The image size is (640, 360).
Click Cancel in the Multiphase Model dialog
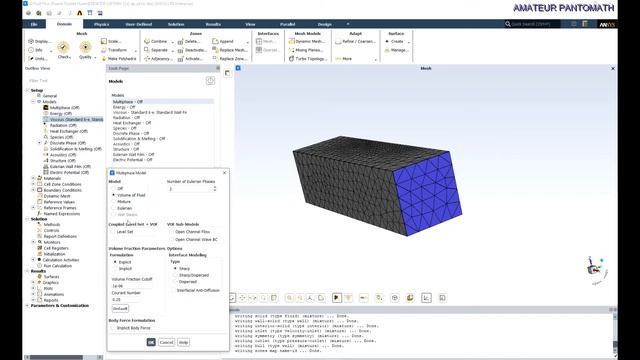point(167,342)
